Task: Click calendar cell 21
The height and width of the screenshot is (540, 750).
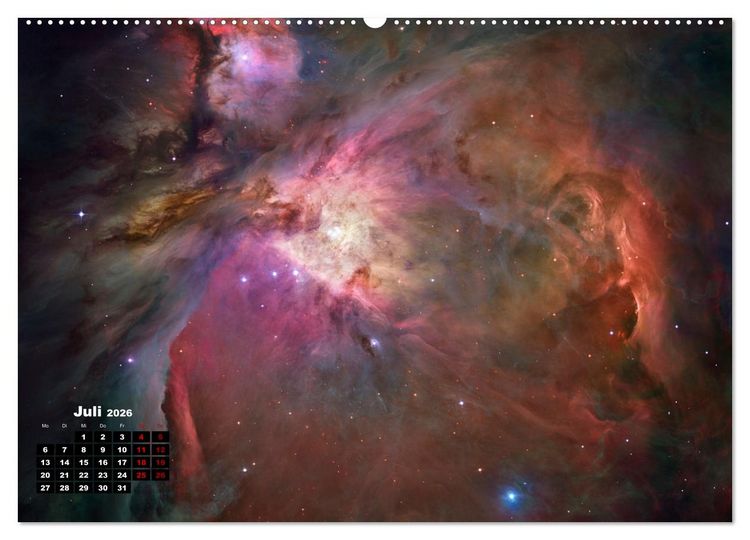Action: pos(65,475)
